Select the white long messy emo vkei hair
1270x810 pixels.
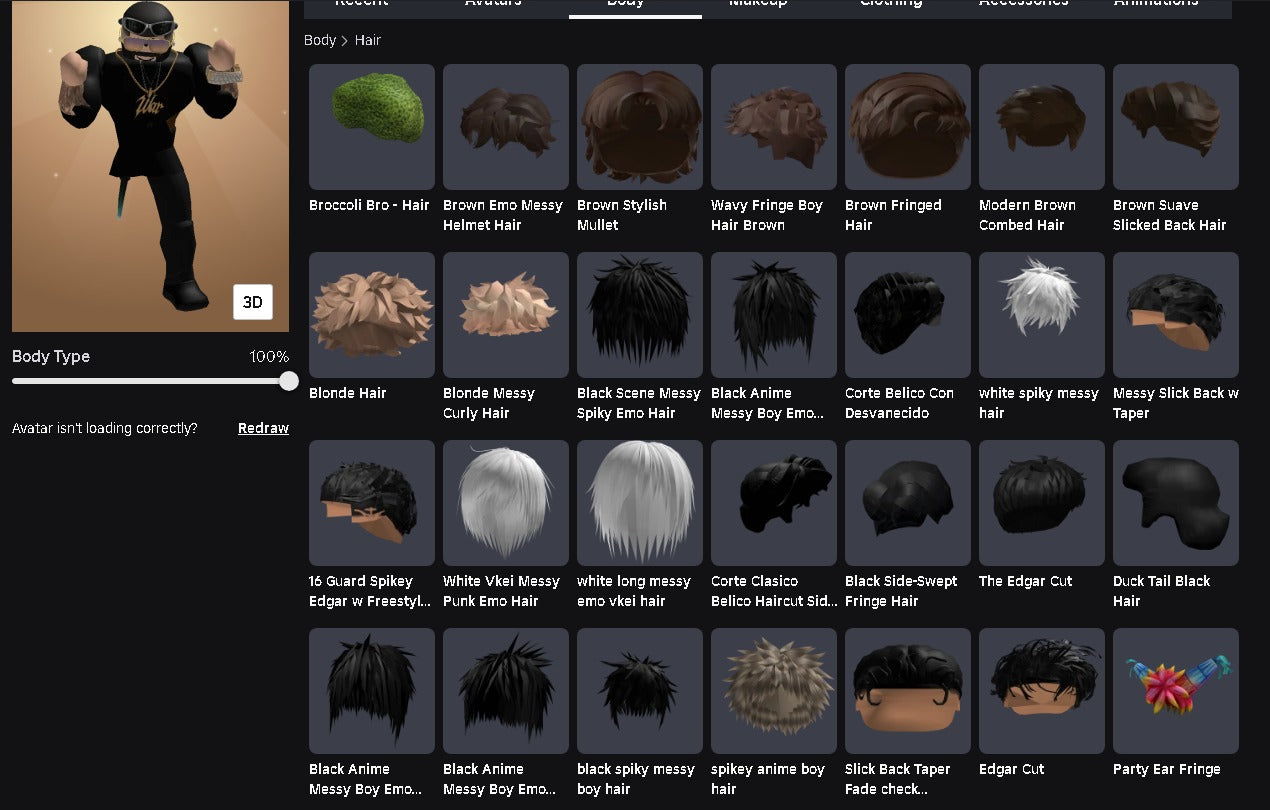[640, 503]
